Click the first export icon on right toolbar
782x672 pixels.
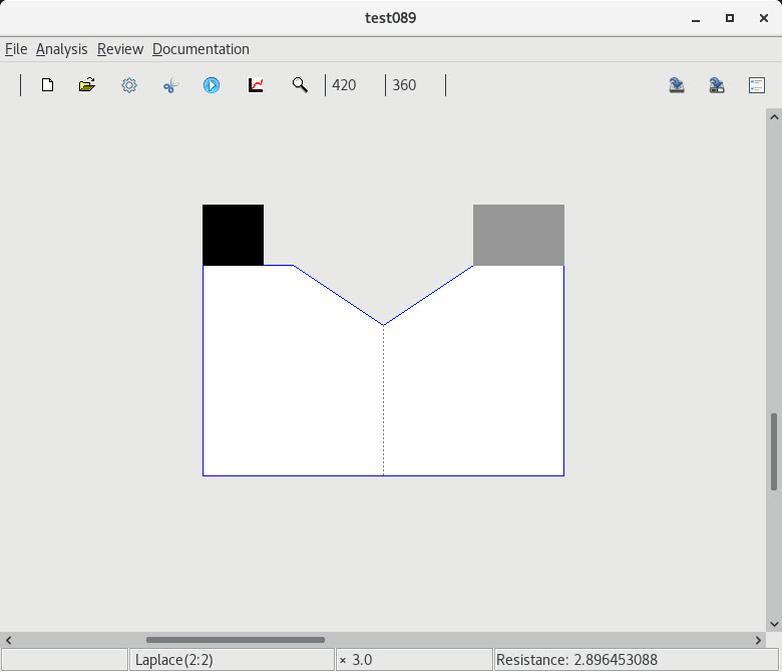click(x=677, y=85)
